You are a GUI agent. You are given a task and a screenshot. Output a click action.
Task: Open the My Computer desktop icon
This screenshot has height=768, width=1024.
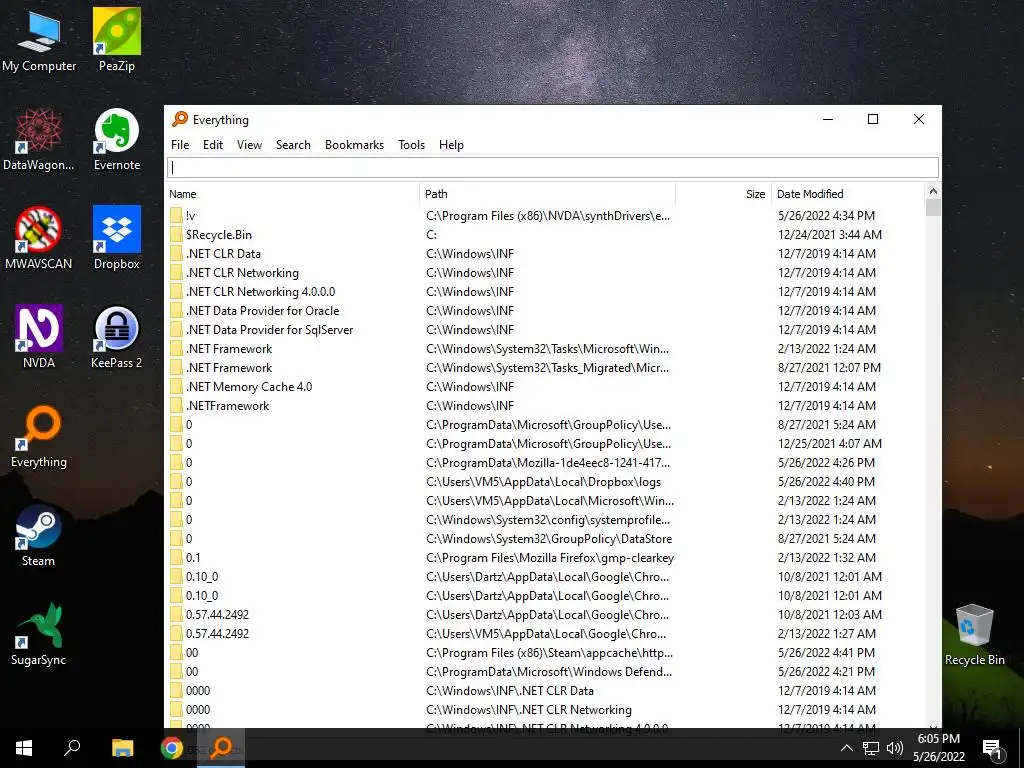[x=39, y=40]
